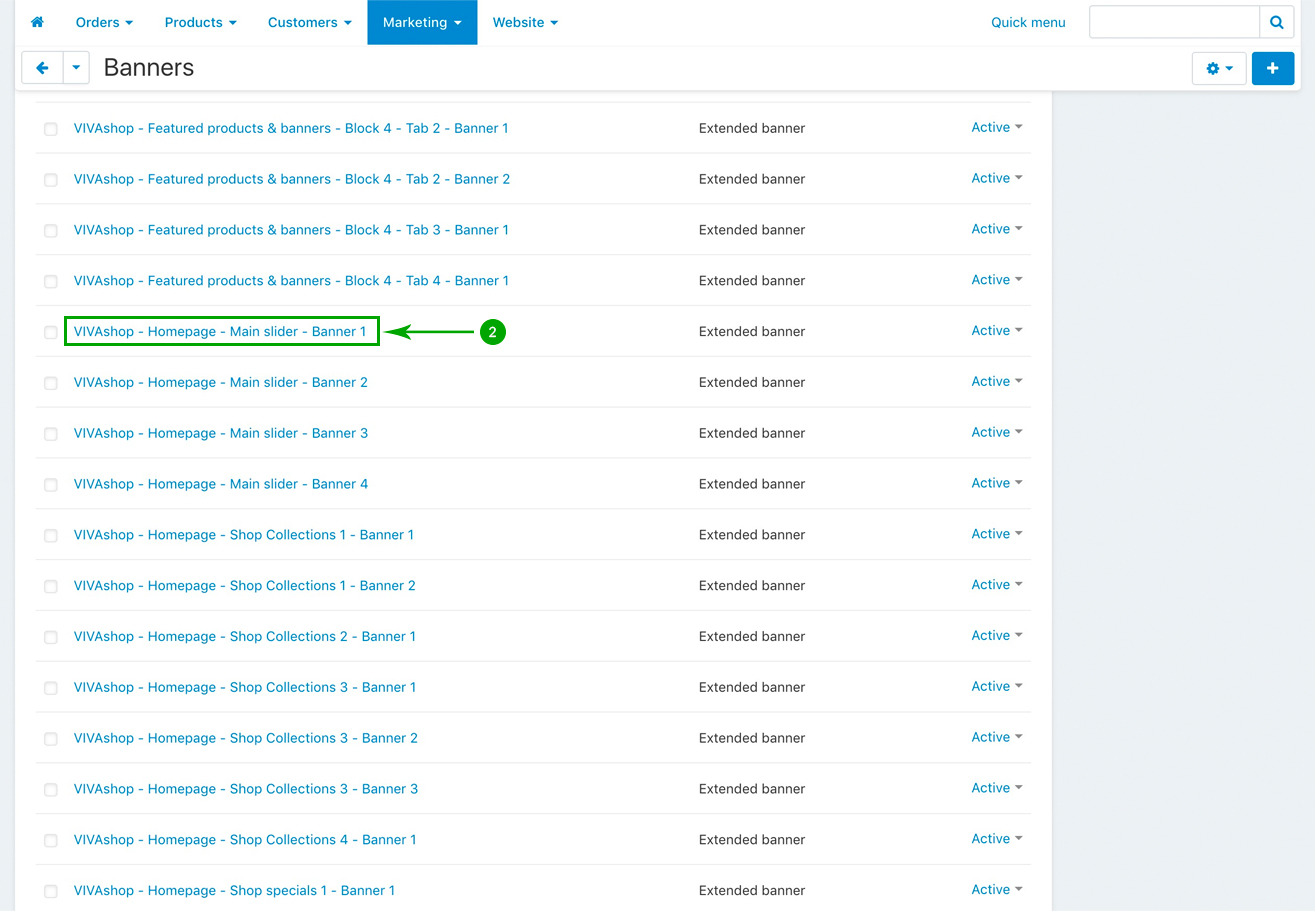Image resolution: width=1315 pixels, height=911 pixels.
Task: Open the Marketing menu
Action: 421,22
